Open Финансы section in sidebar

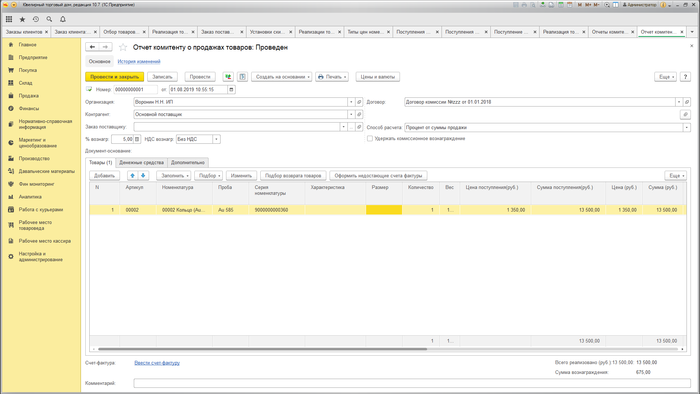[x=29, y=108]
